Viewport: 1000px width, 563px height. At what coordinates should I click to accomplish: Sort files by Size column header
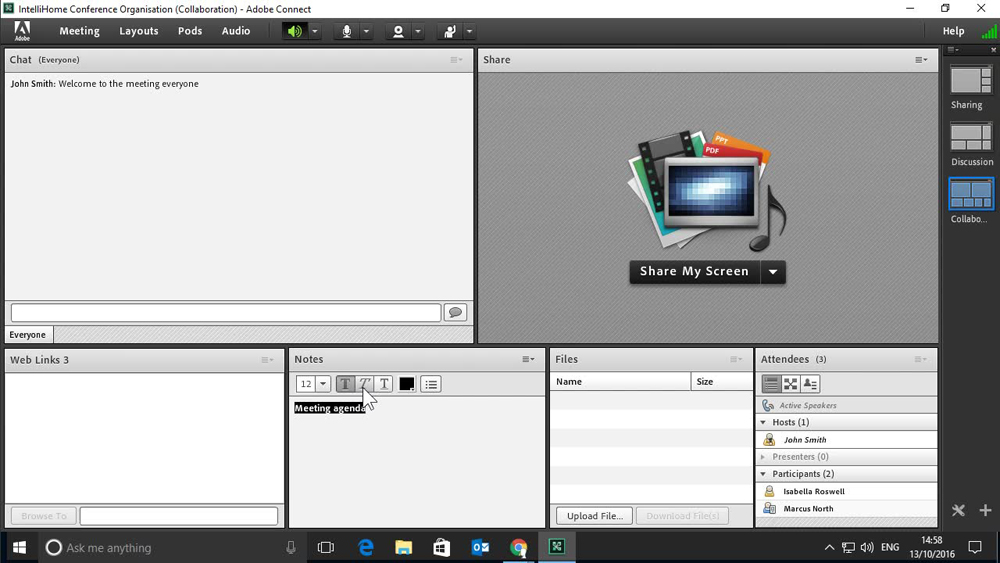click(x=722, y=381)
